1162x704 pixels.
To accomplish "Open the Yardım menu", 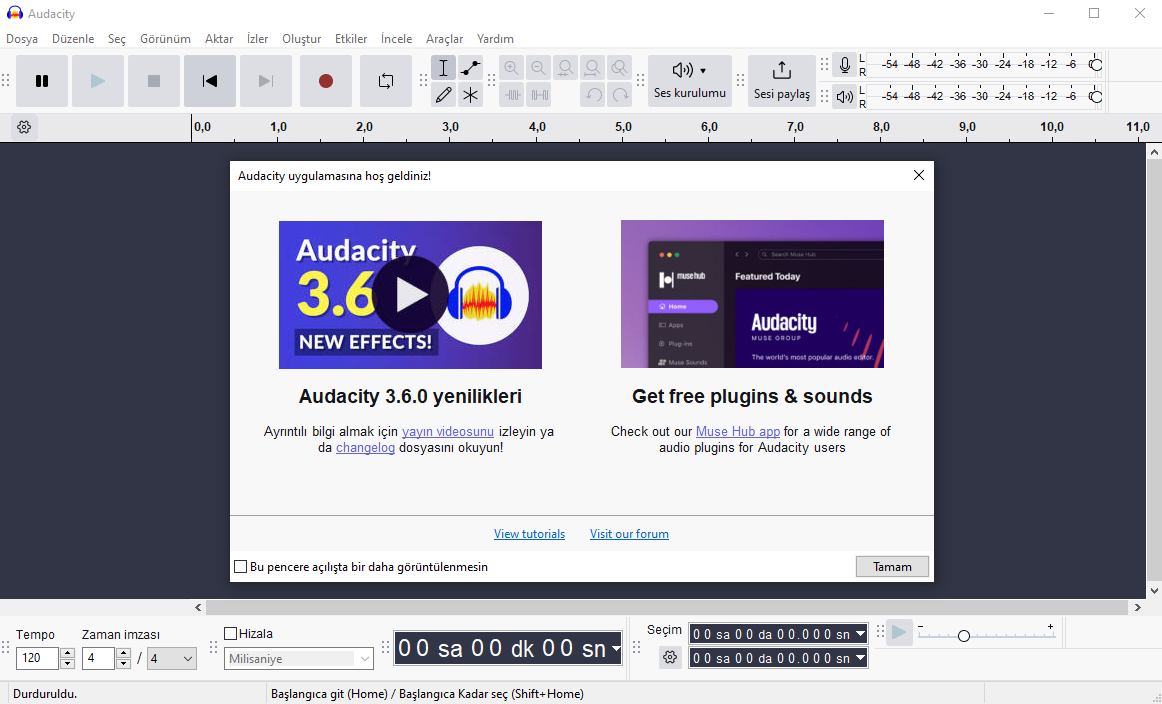I will [495, 39].
